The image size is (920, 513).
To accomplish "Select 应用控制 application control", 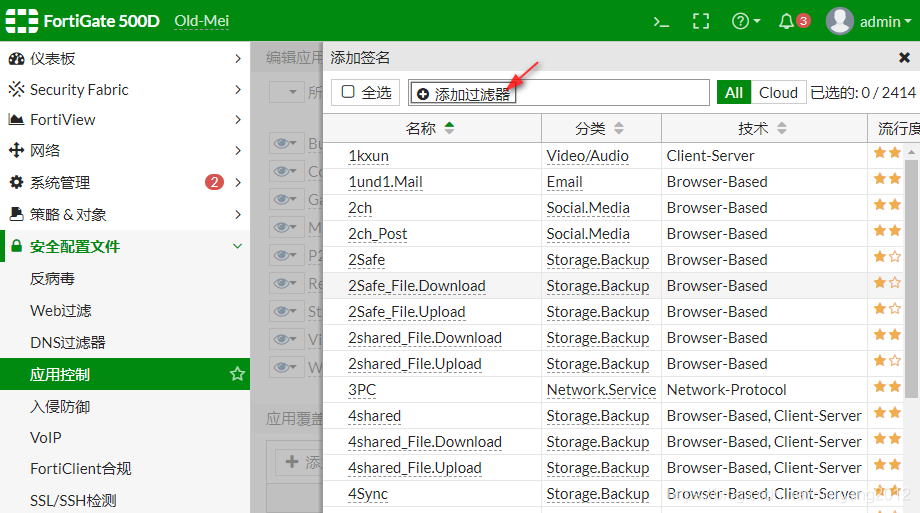I will tap(125, 374).
